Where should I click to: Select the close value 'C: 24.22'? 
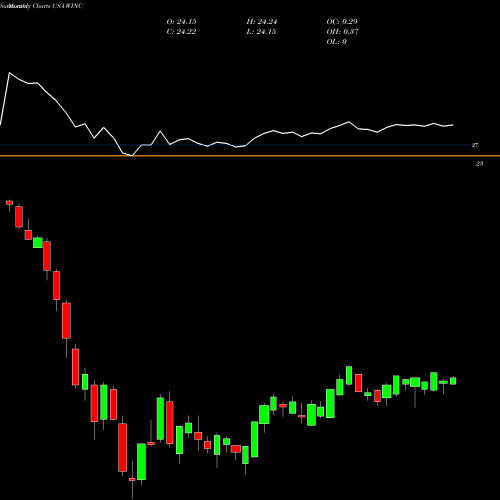(x=181, y=31)
